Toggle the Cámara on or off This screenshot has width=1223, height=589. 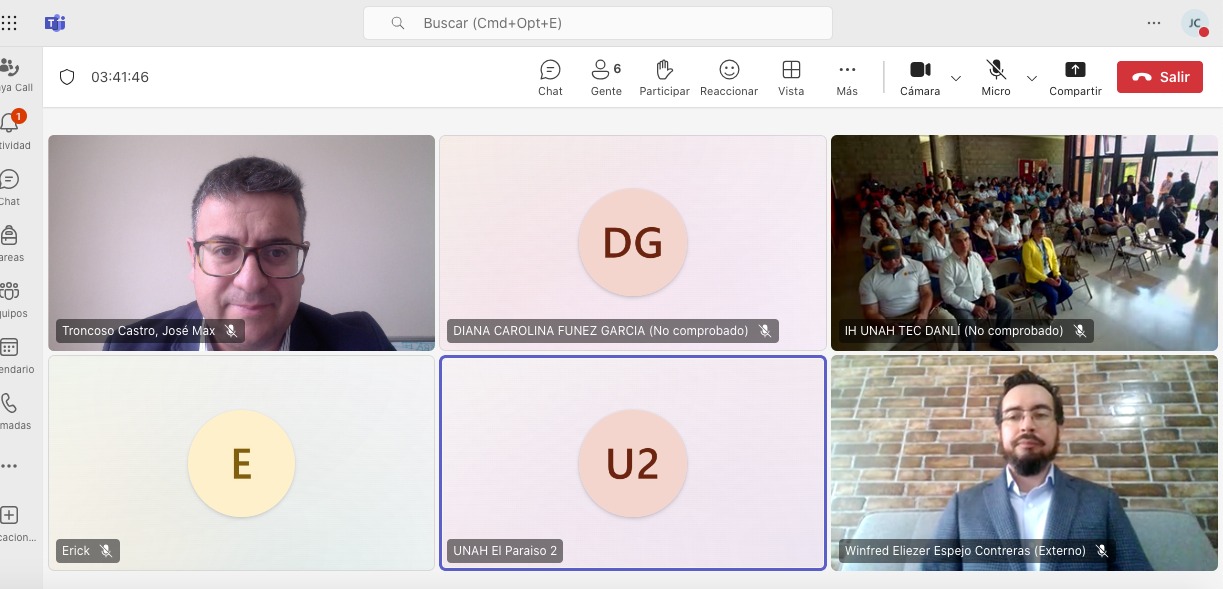(920, 77)
